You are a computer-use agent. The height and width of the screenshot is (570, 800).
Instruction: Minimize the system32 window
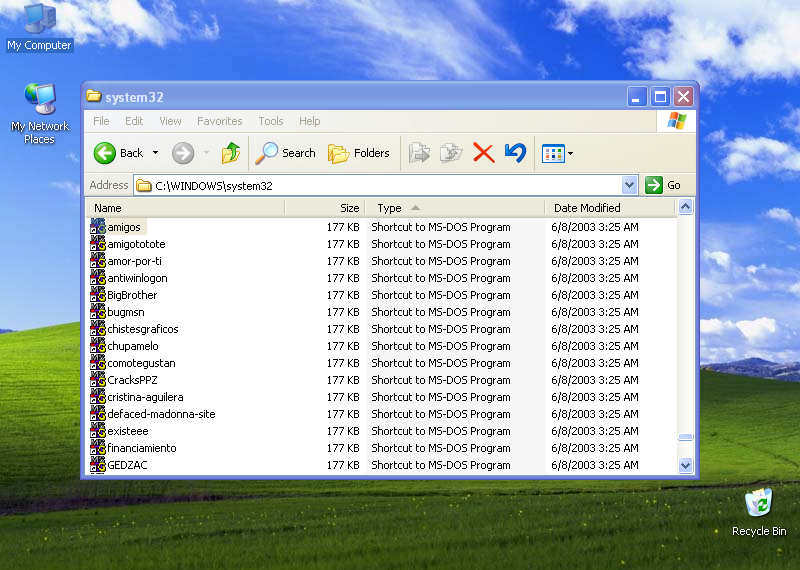[x=637, y=96]
